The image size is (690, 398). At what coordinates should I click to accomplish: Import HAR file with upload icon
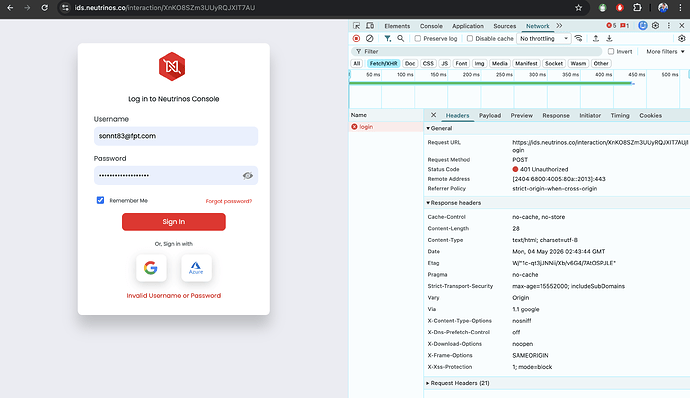596,39
